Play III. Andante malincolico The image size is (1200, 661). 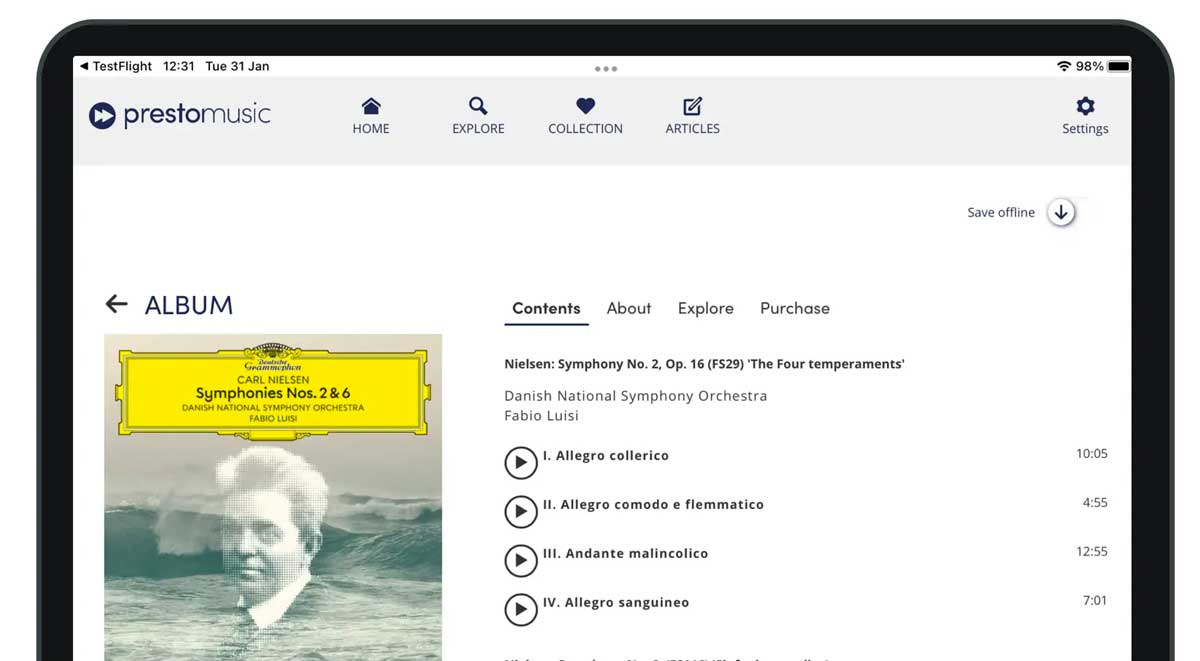520,560
